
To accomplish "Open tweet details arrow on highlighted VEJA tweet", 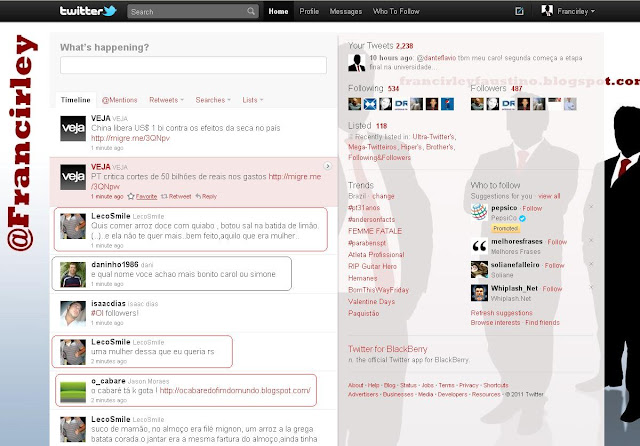I will click(327, 166).
